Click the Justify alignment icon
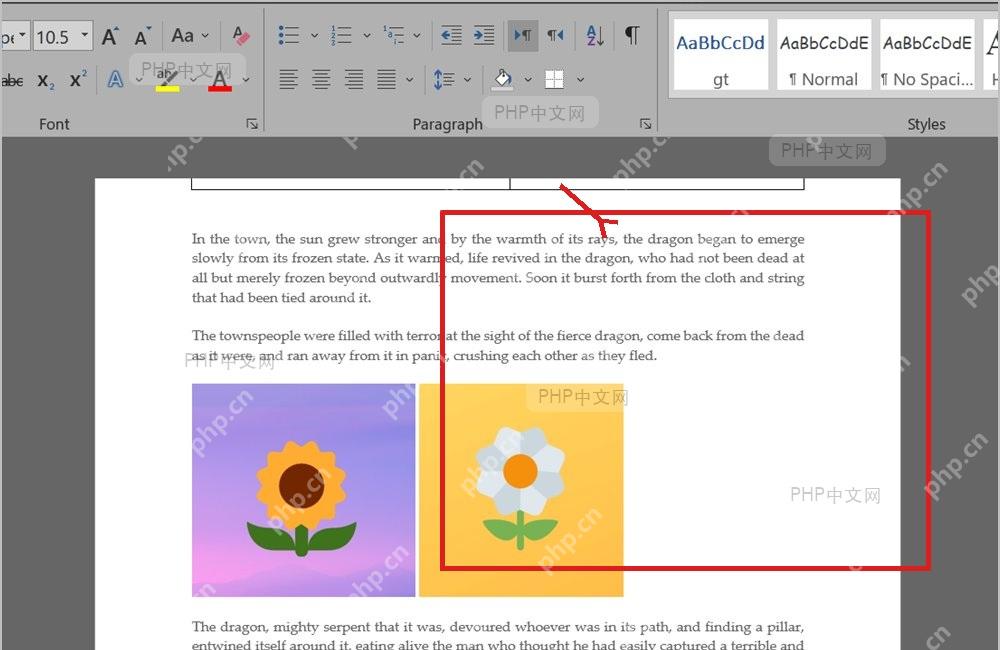This screenshot has height=650, width=1000. point(386,79)
